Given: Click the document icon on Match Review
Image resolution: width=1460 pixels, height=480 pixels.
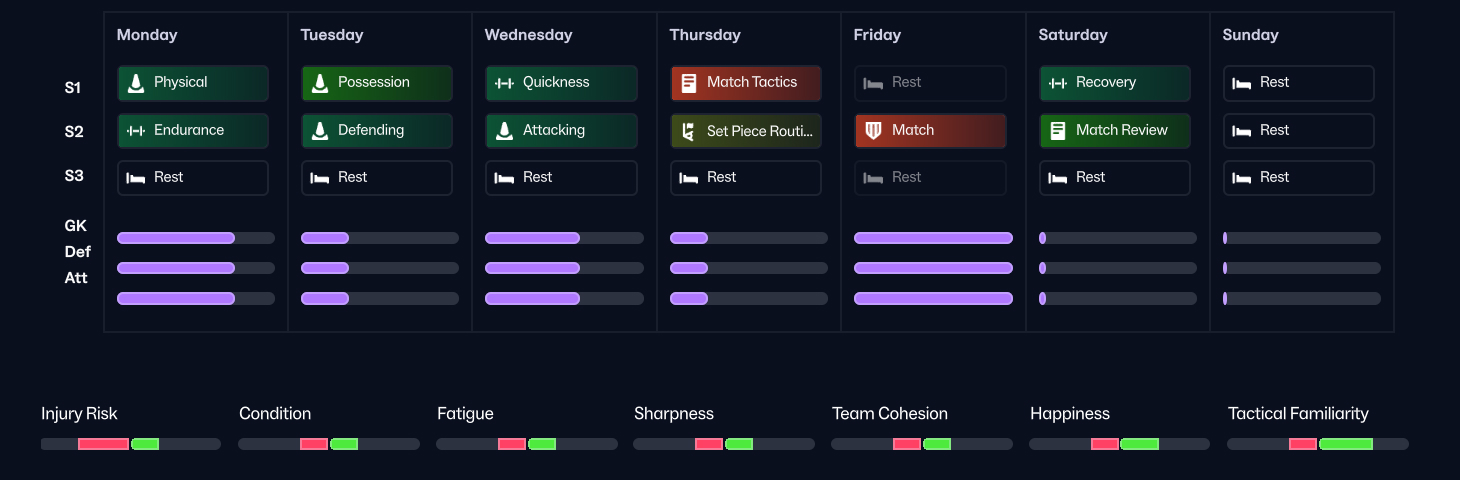Looking at the screenshot, I should 1058,131.
